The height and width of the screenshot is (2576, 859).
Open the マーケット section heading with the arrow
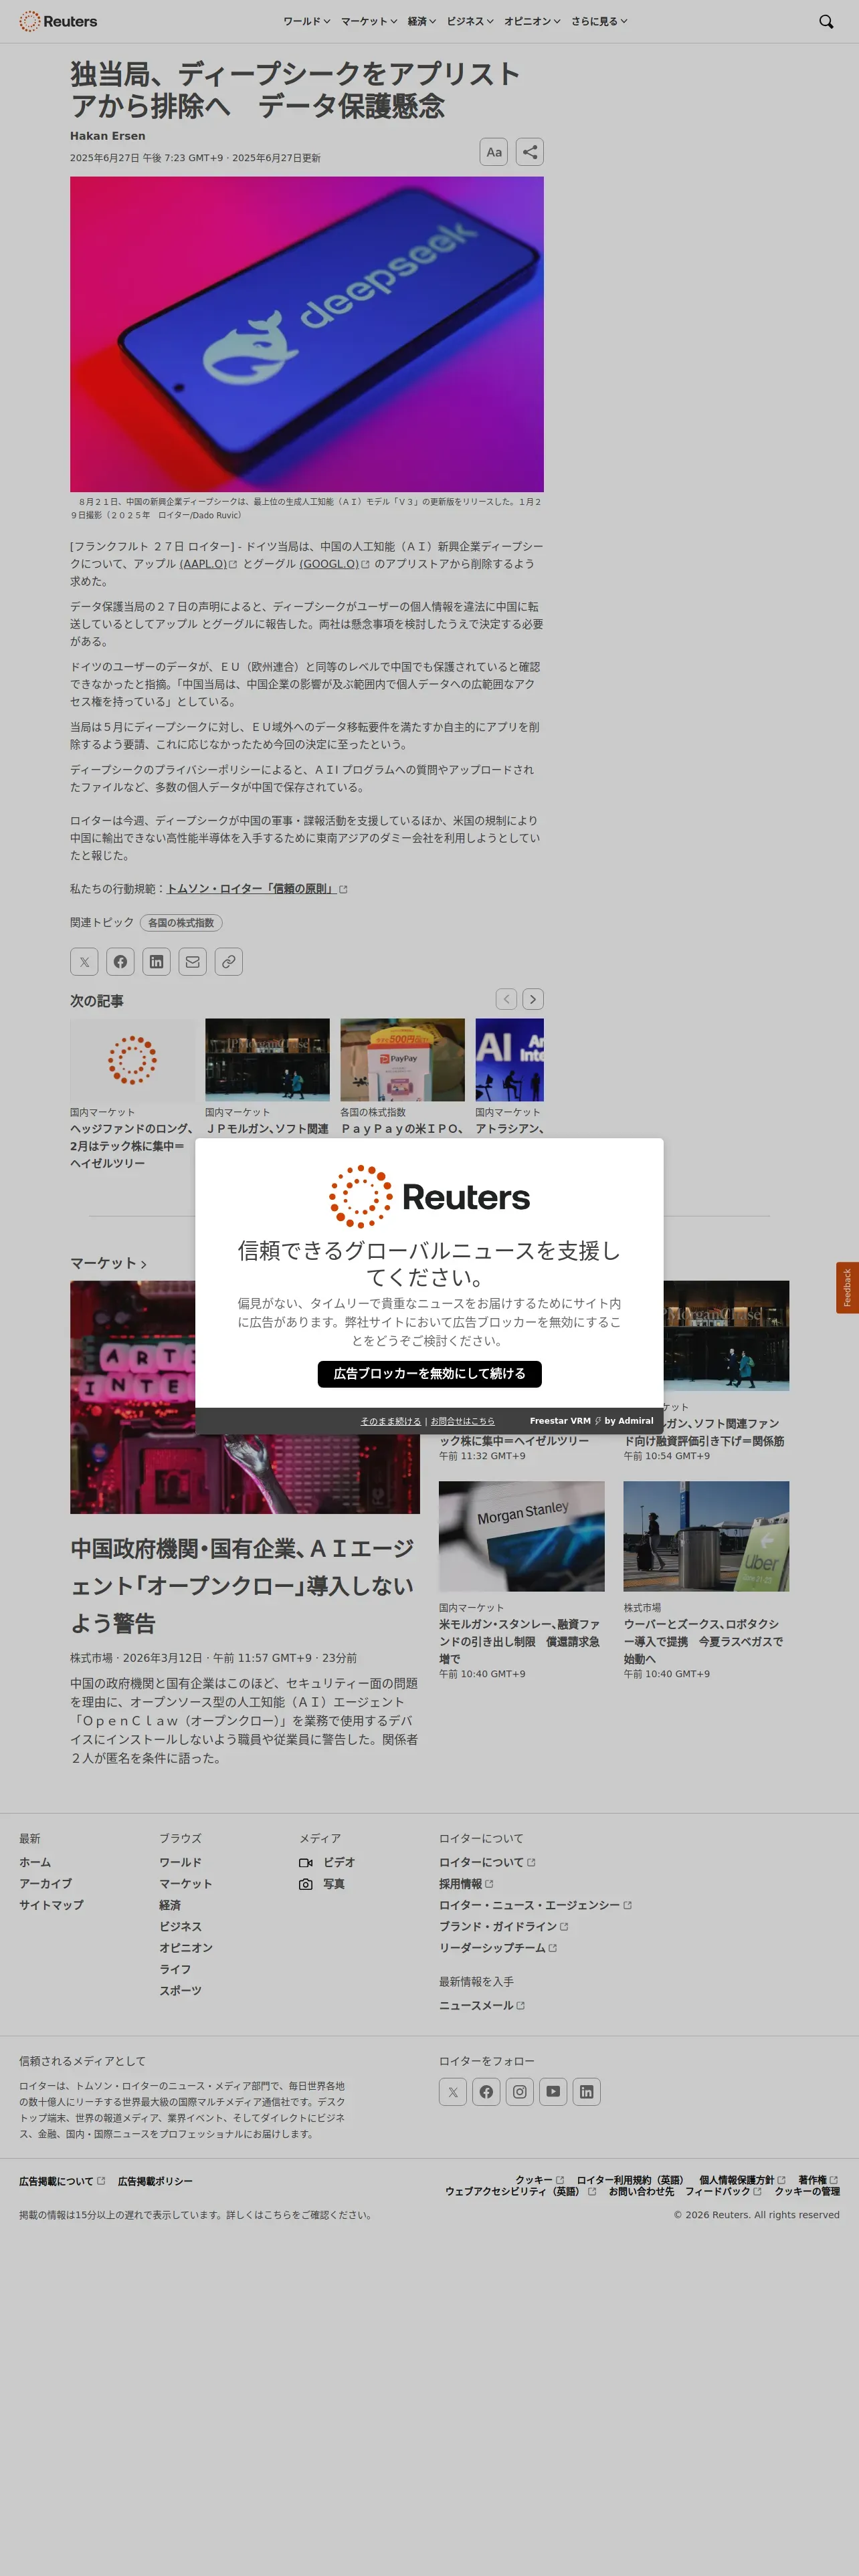tap(108, 1263)
